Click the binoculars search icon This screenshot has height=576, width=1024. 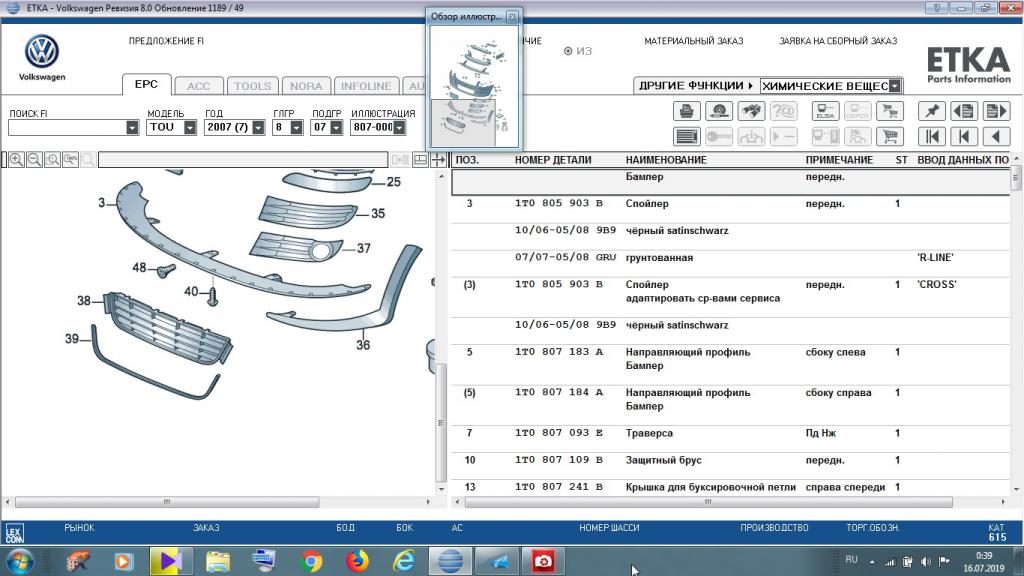tap(751, 111)
